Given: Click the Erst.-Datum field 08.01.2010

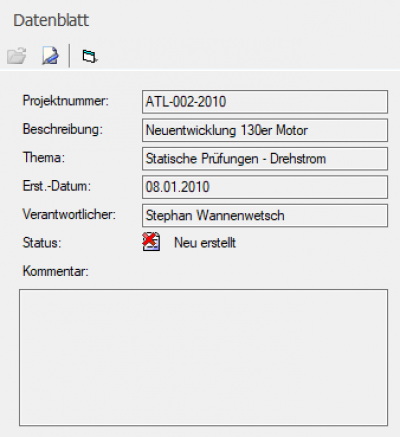Looking at the screenshot, I should pos(265,187).
